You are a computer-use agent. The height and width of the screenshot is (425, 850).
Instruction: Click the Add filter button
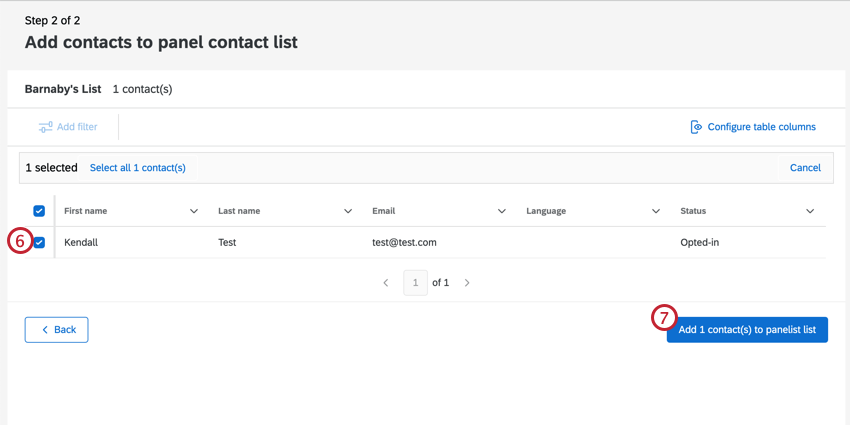[x=68, y=127]
